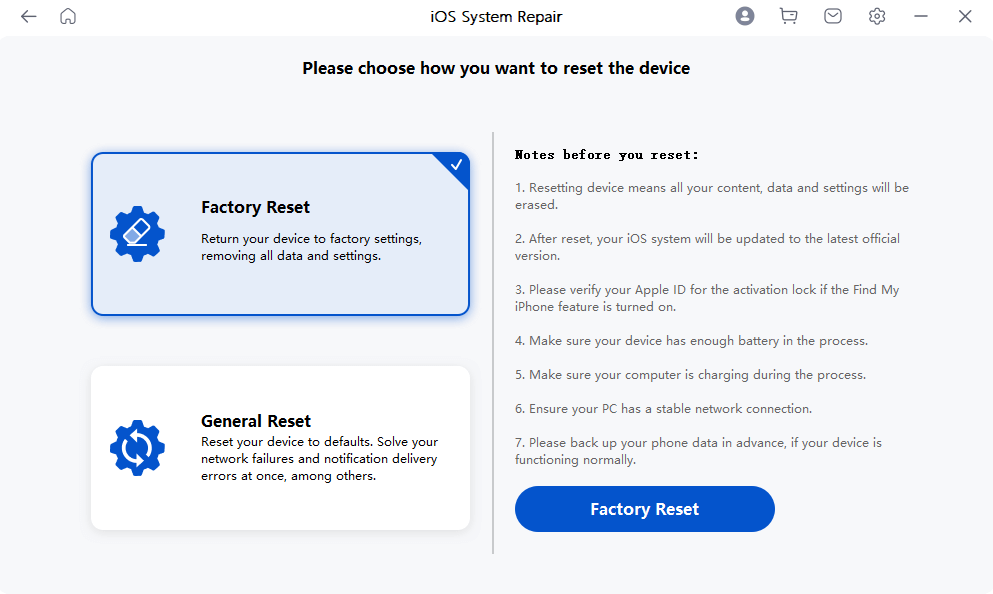
Task: Click the iOS System Repair title
Action: pyautogui.click(x=496, y=16)
